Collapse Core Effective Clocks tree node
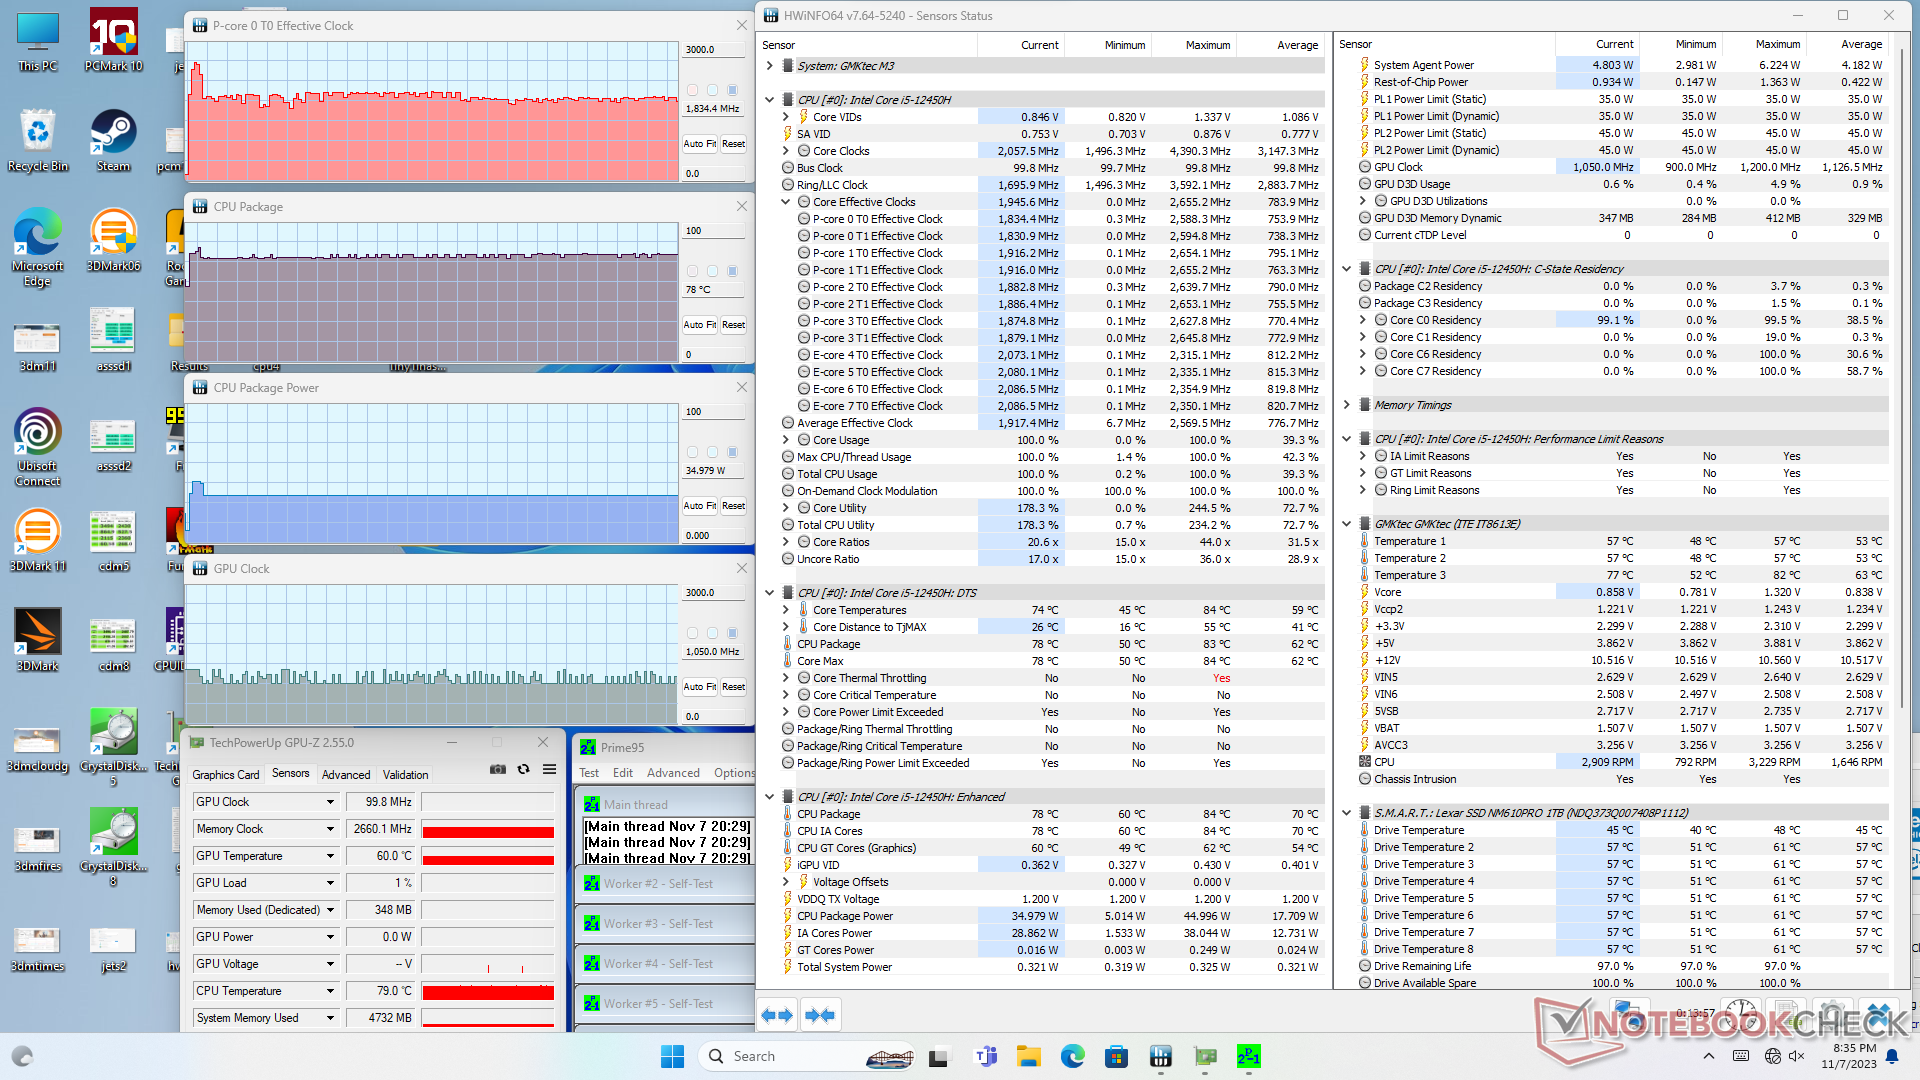This screenshot has width=1920, height=1080. tap(786, 202)
